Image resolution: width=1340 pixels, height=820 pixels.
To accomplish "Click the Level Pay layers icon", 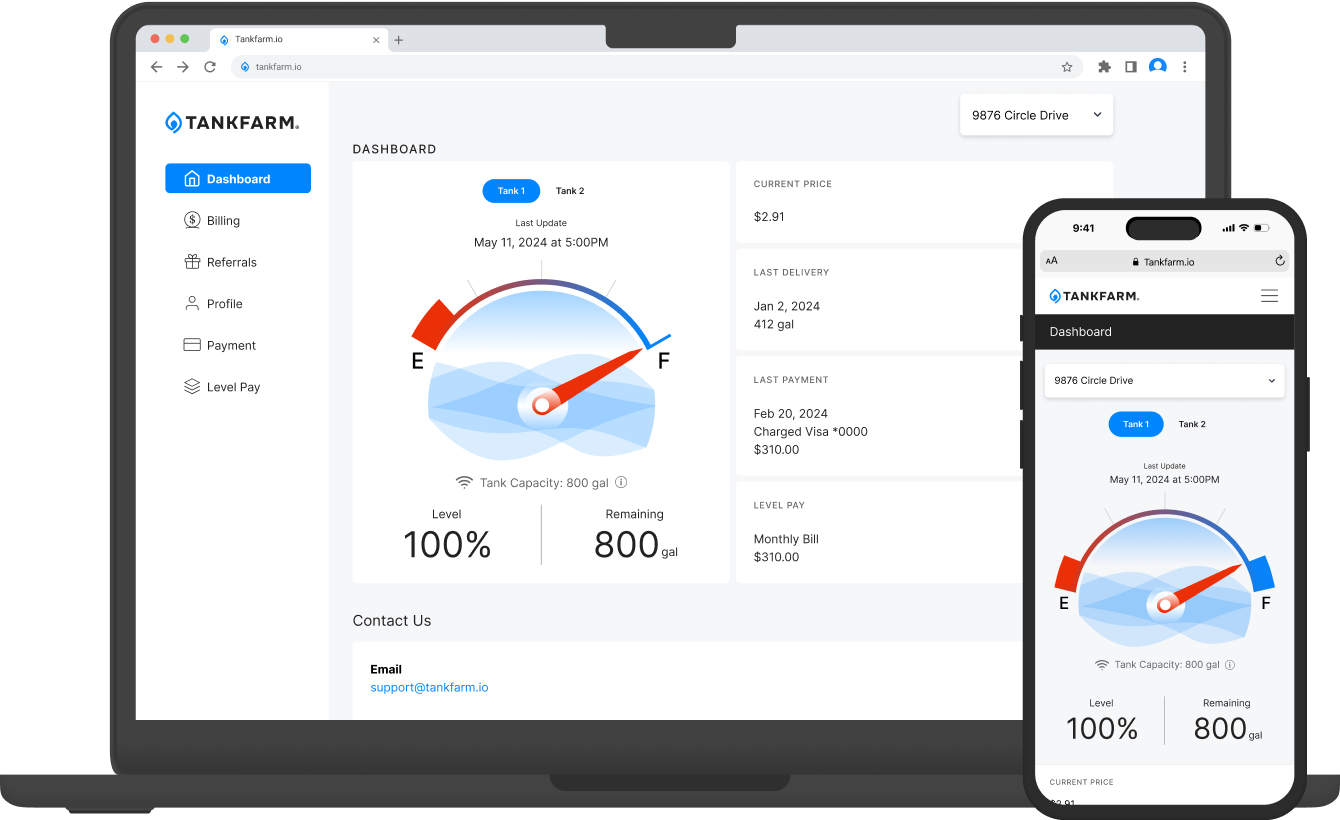I will [192, 387].
